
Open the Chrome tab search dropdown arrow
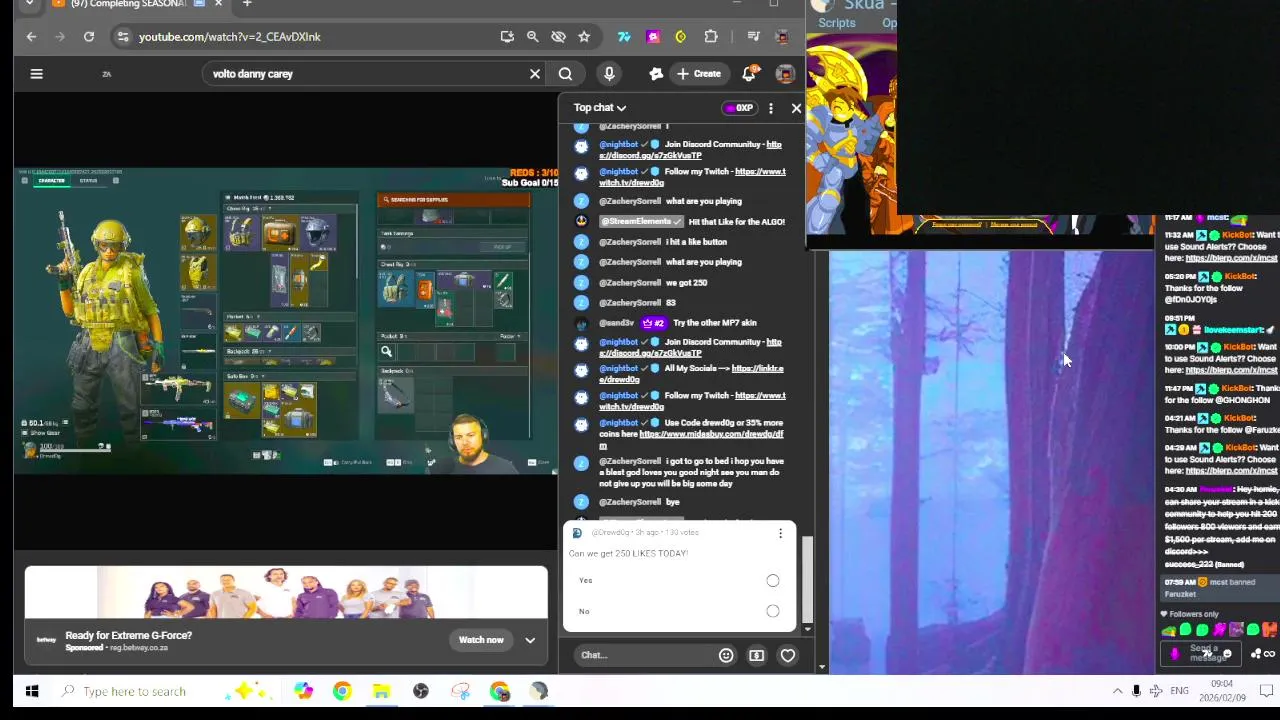pos(29,4)
